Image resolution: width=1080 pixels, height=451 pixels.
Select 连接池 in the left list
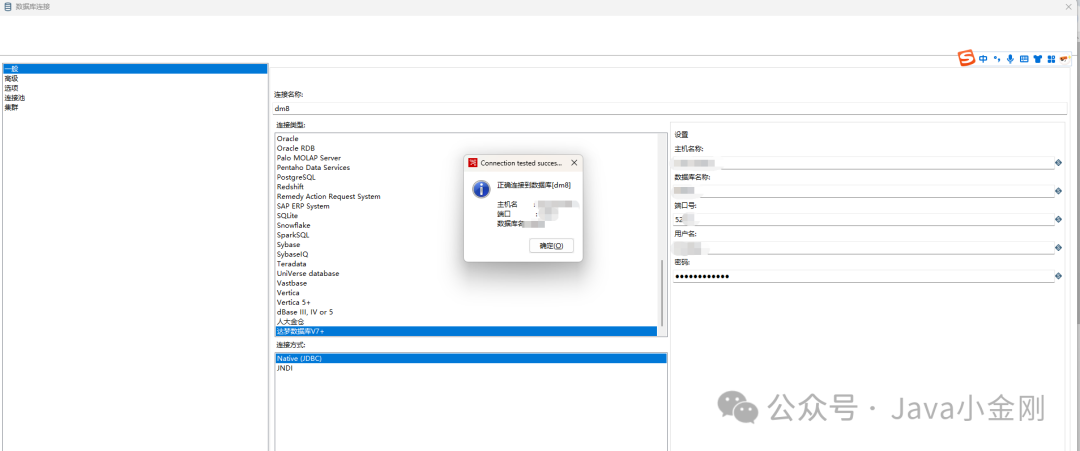pyautogui.click(x=14, y=98)
